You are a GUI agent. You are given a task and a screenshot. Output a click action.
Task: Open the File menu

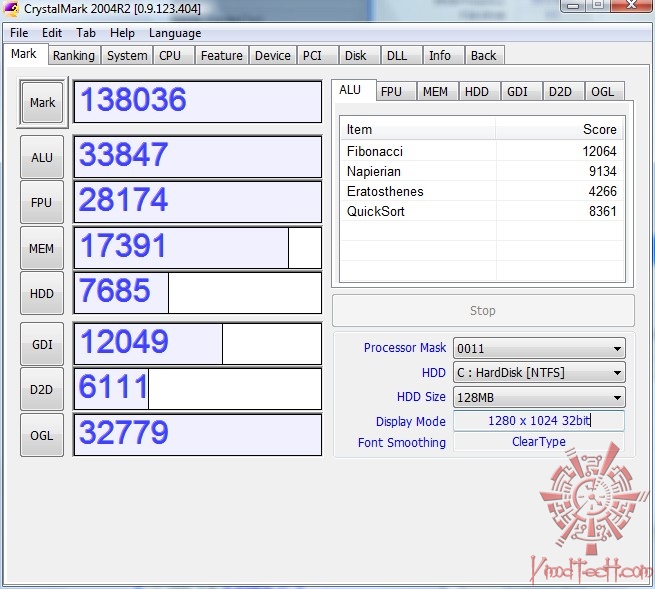point(19,33)
